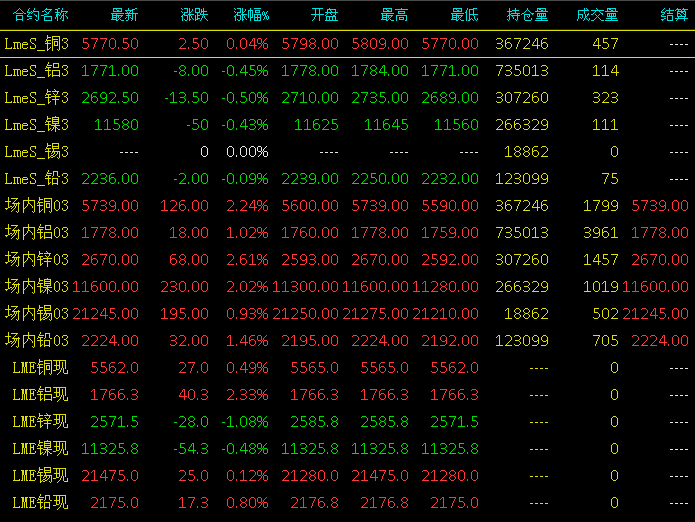695x522 pixels.
Task: Select the LmeS_锡3 contract row
Action: (348, 152)
